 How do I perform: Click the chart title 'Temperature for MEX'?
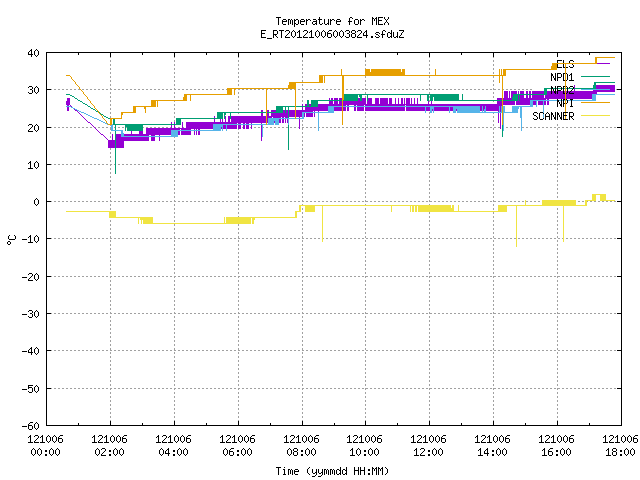pos(332,21)
